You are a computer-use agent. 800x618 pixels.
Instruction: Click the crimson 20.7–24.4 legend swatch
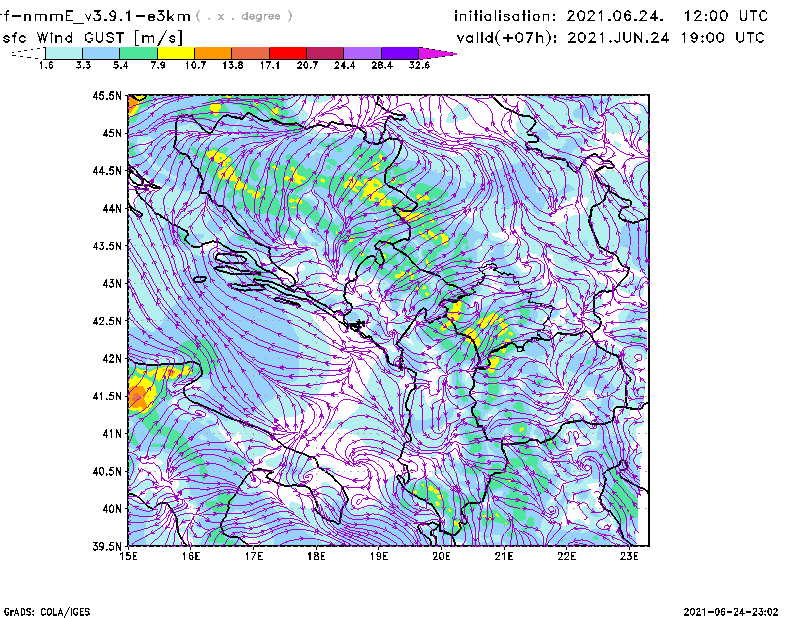(x=325, y=53)
